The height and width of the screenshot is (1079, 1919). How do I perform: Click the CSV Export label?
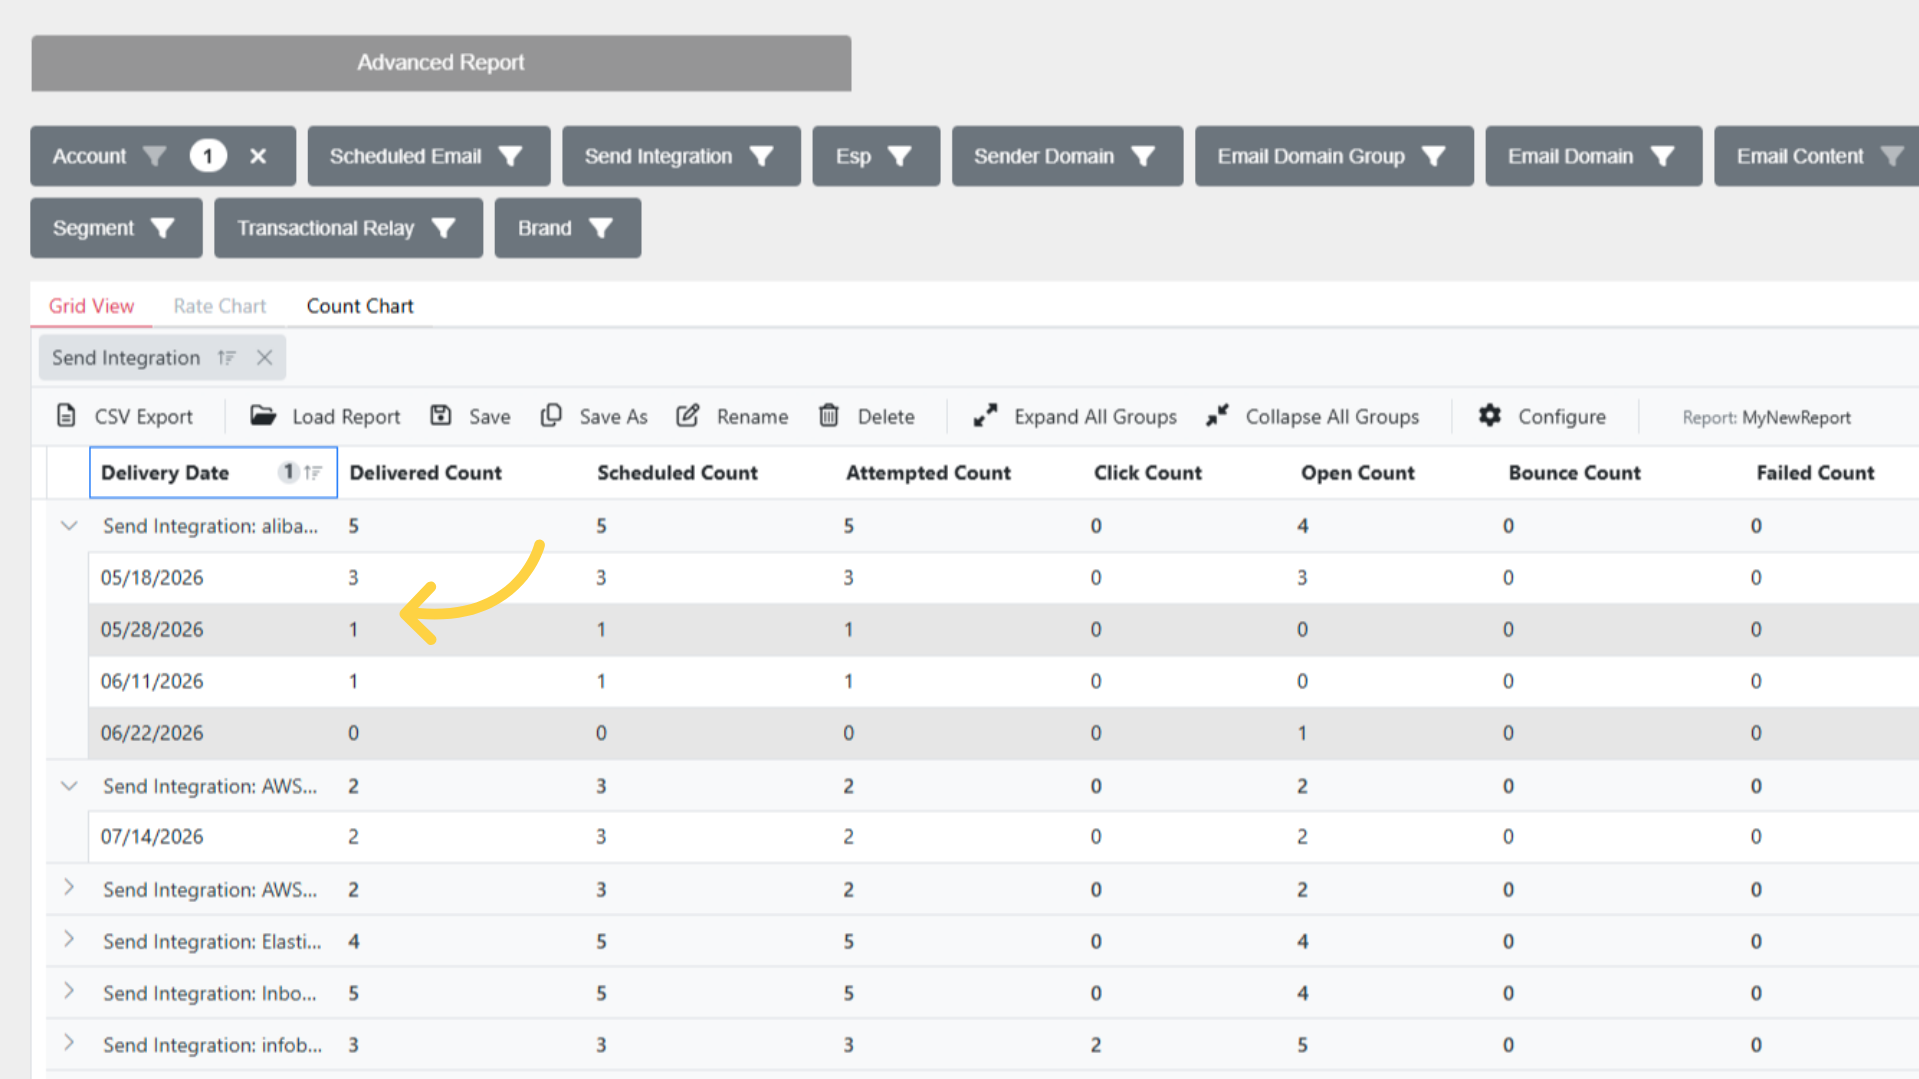click(x=143, y=417)
